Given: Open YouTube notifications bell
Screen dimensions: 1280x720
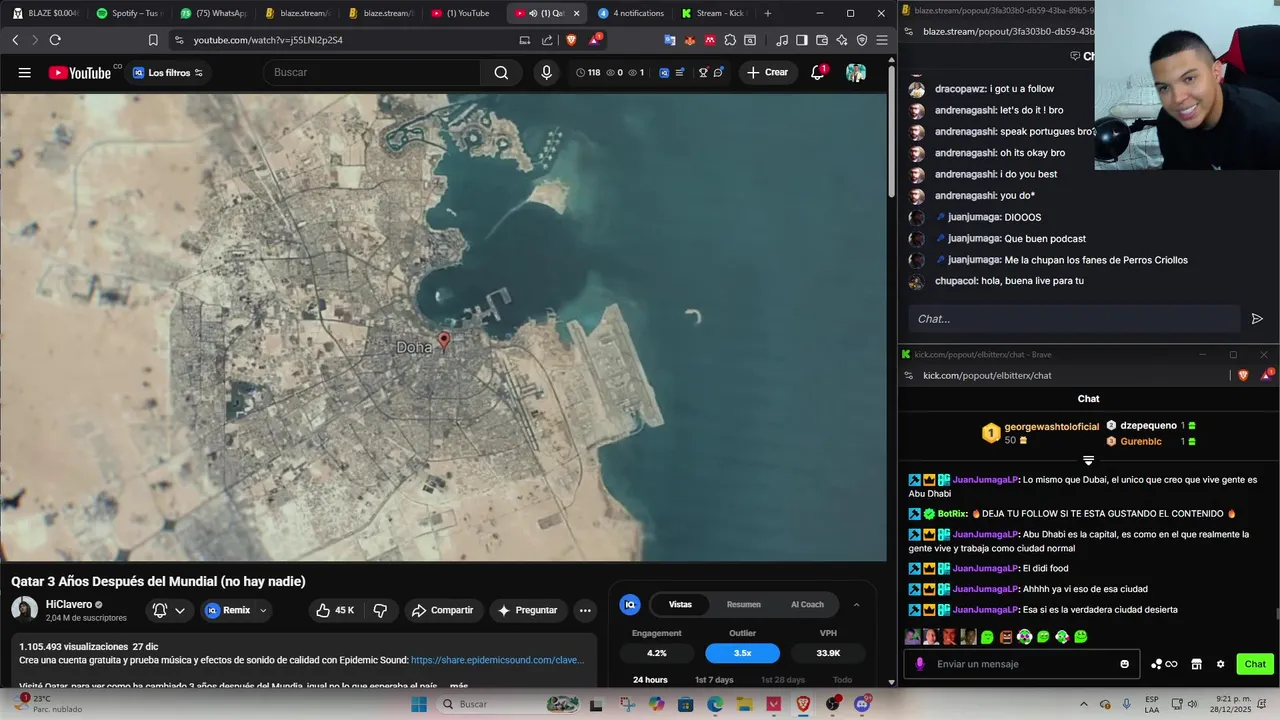Looking at the screenshot, I should 818,72.
